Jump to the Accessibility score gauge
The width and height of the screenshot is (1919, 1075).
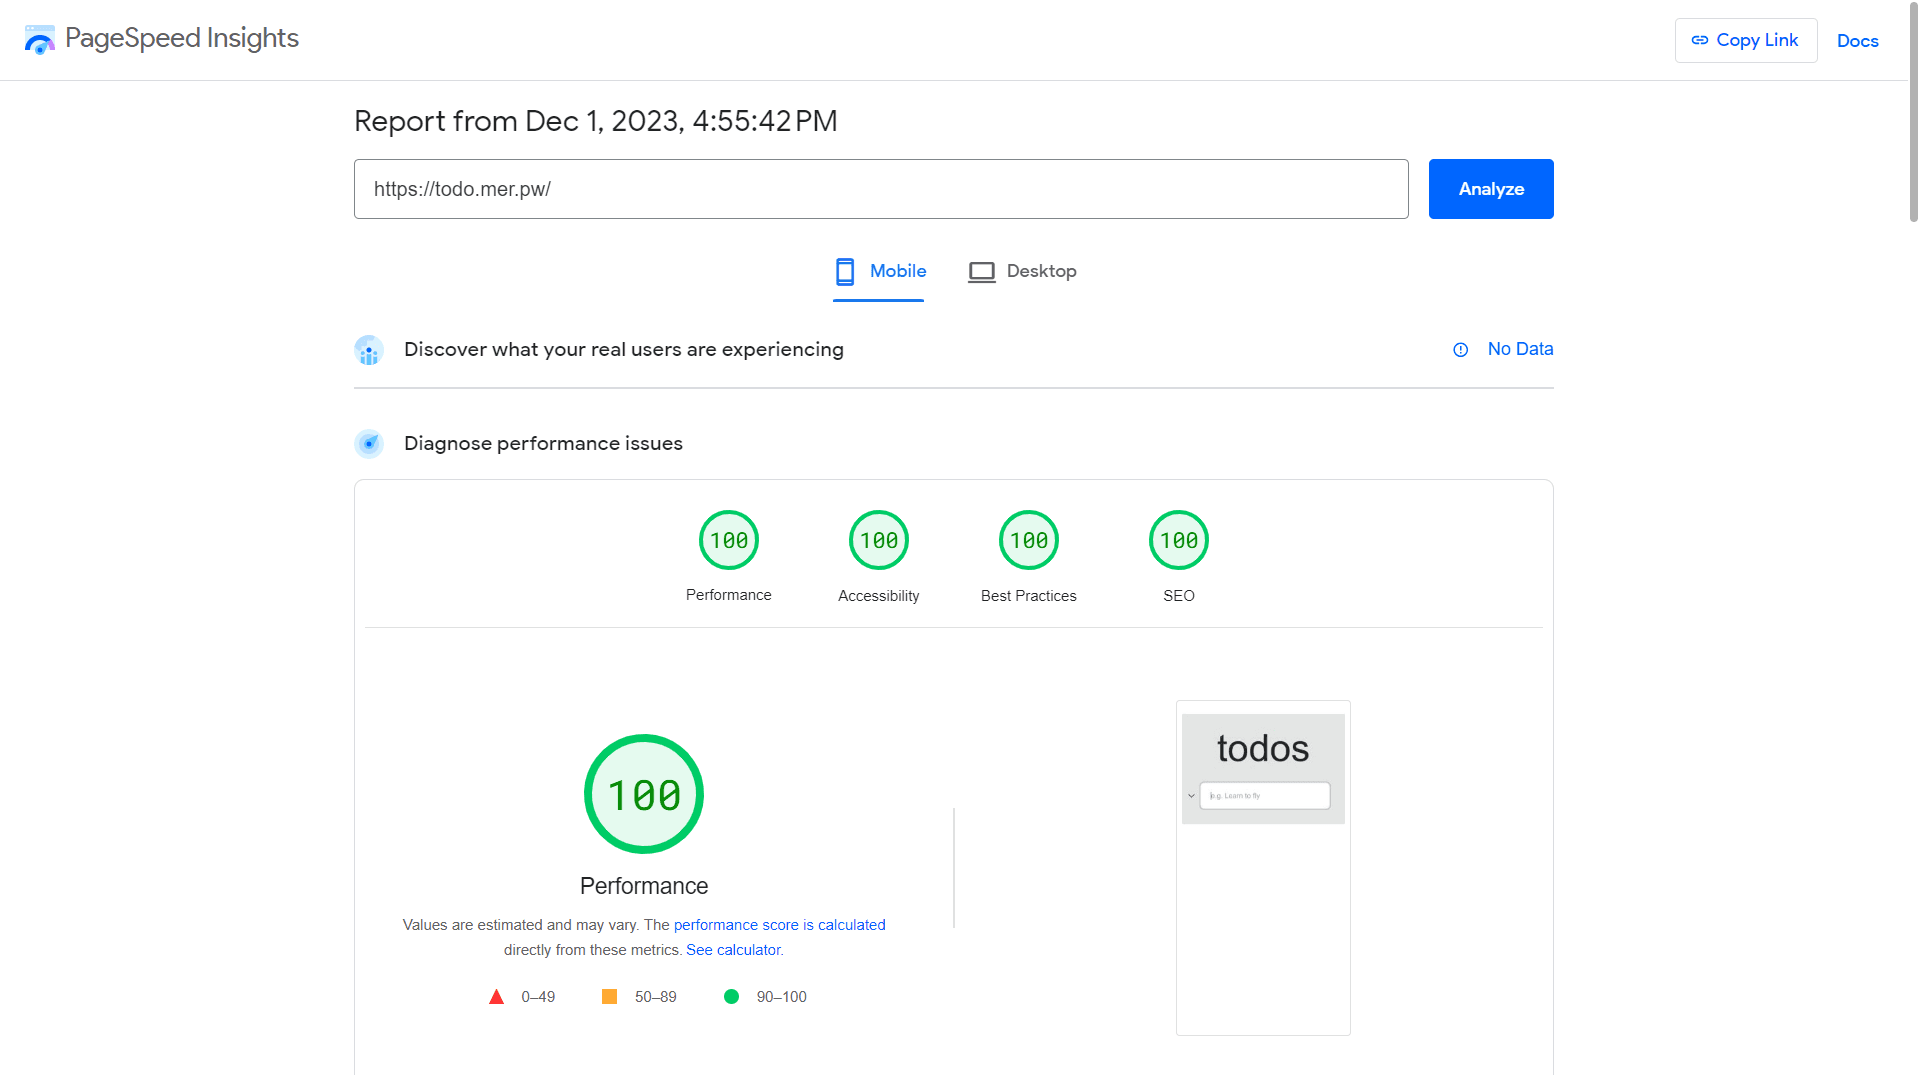[x=878, y=541]
